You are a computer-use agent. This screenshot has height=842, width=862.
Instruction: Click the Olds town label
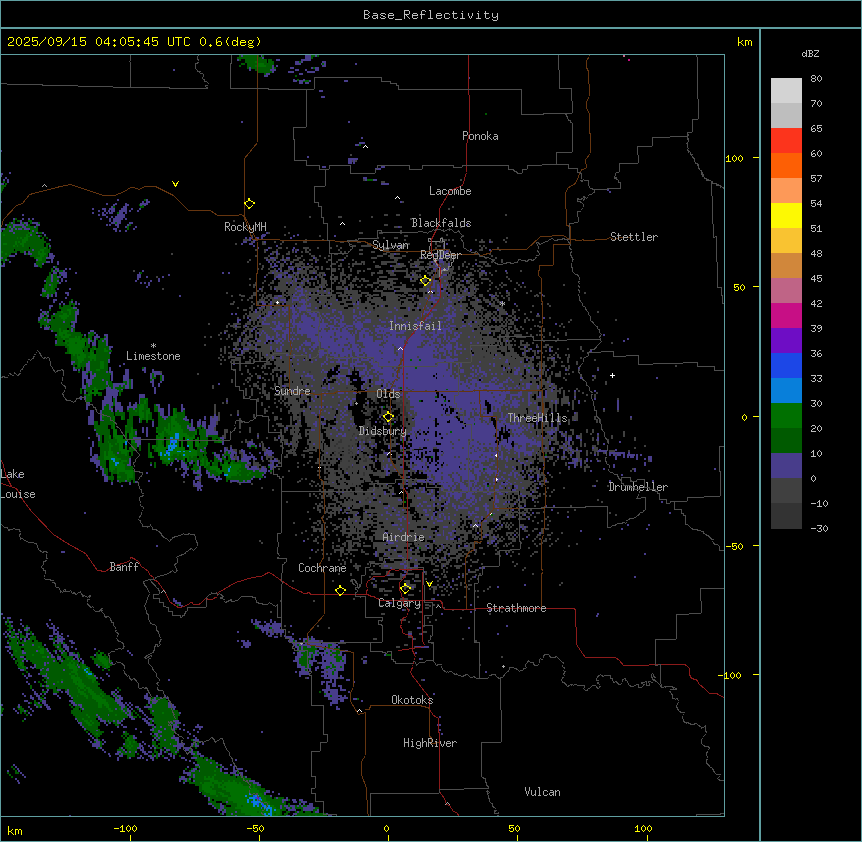388,394
